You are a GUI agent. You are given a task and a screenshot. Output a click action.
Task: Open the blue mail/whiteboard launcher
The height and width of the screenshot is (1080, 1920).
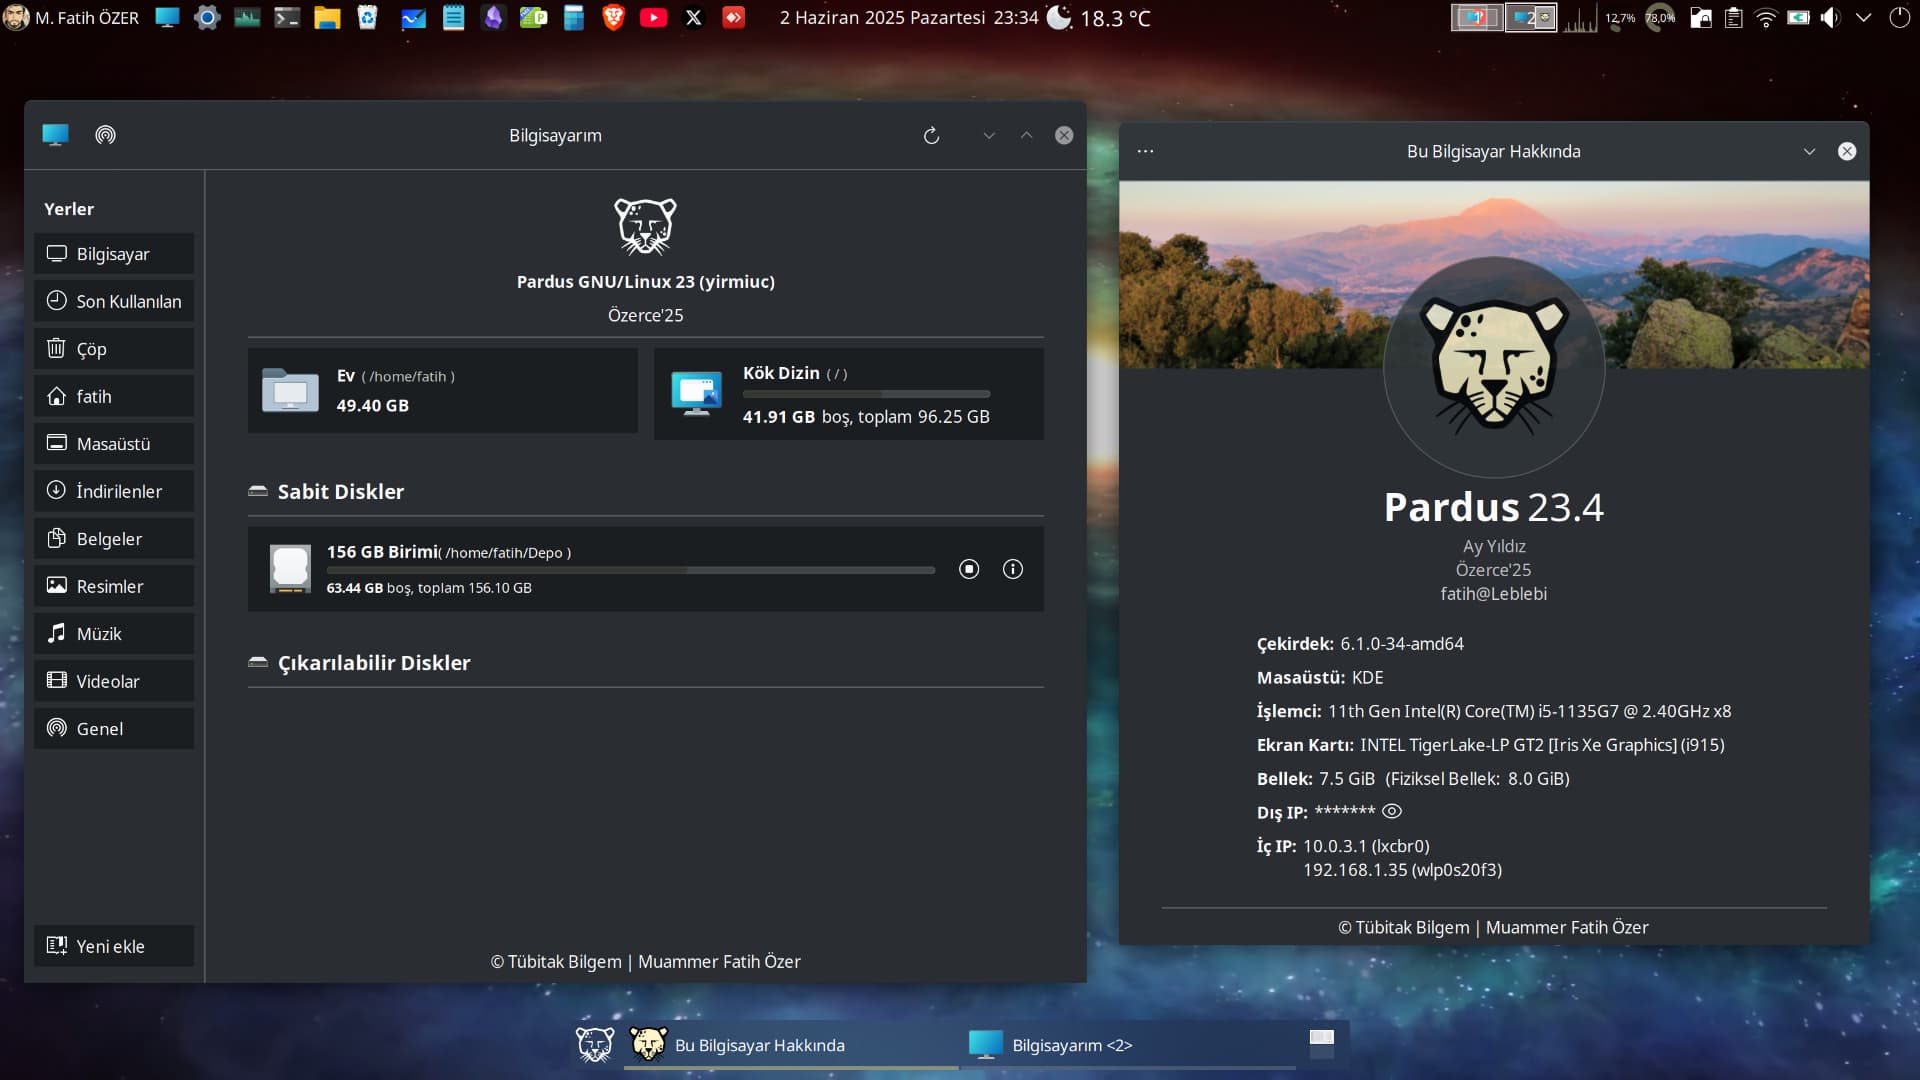[x=413, y=18]
